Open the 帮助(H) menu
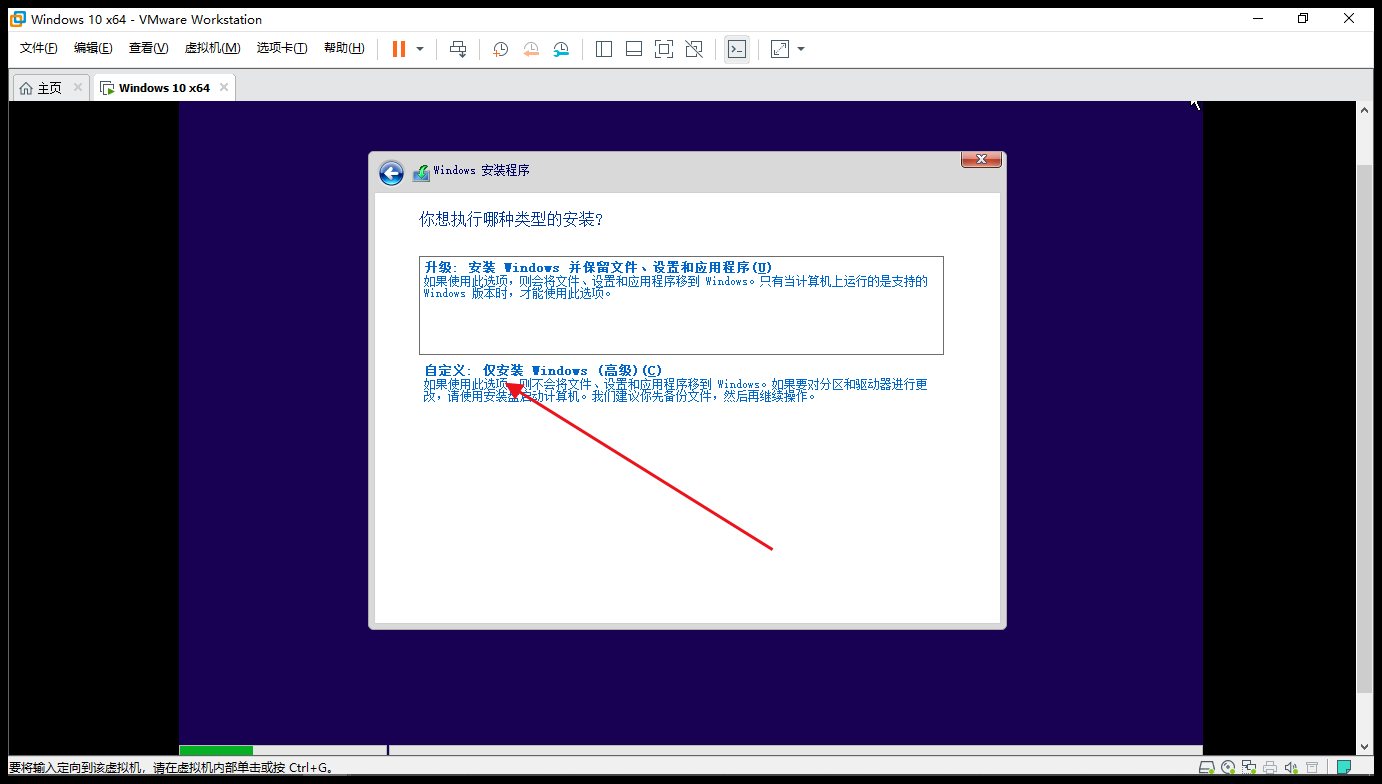This screenshot has width=1382, height=784. [x=344, y=48]
